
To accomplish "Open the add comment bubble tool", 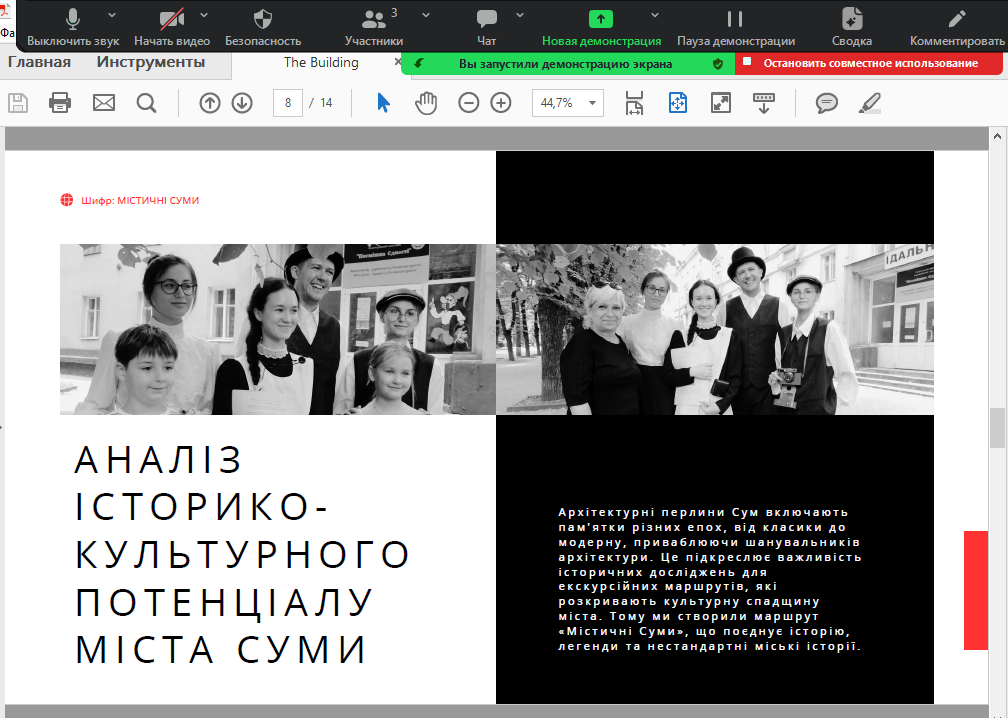I will coord(826,103).
